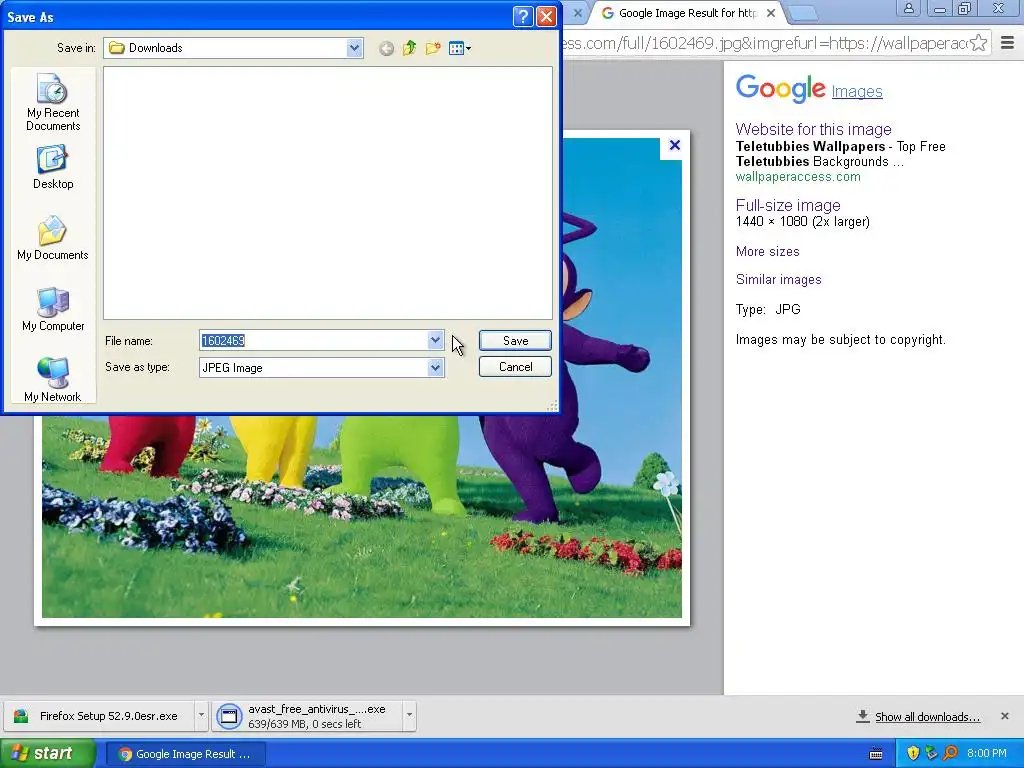The image size is (1024, 768).
Task: Open the View menu icon in Save As
Action: point(460,48)
